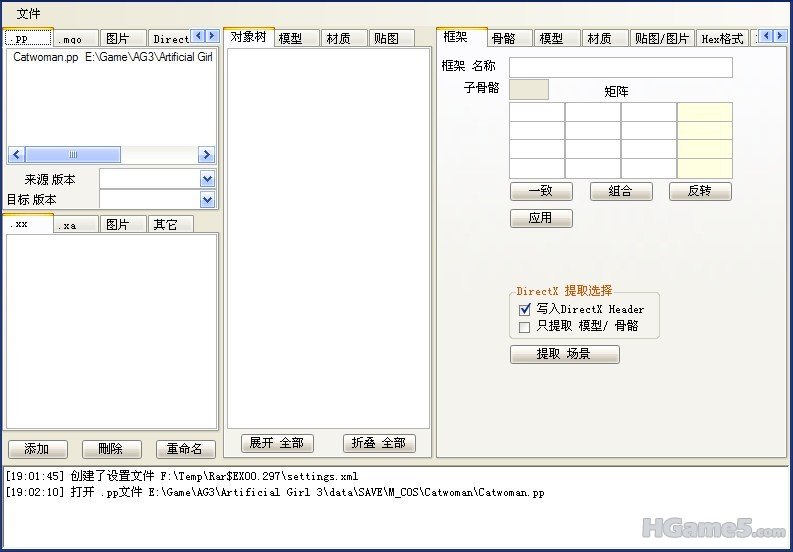Click right arrow of the file list scrollbar

click(x=206, y=155)
